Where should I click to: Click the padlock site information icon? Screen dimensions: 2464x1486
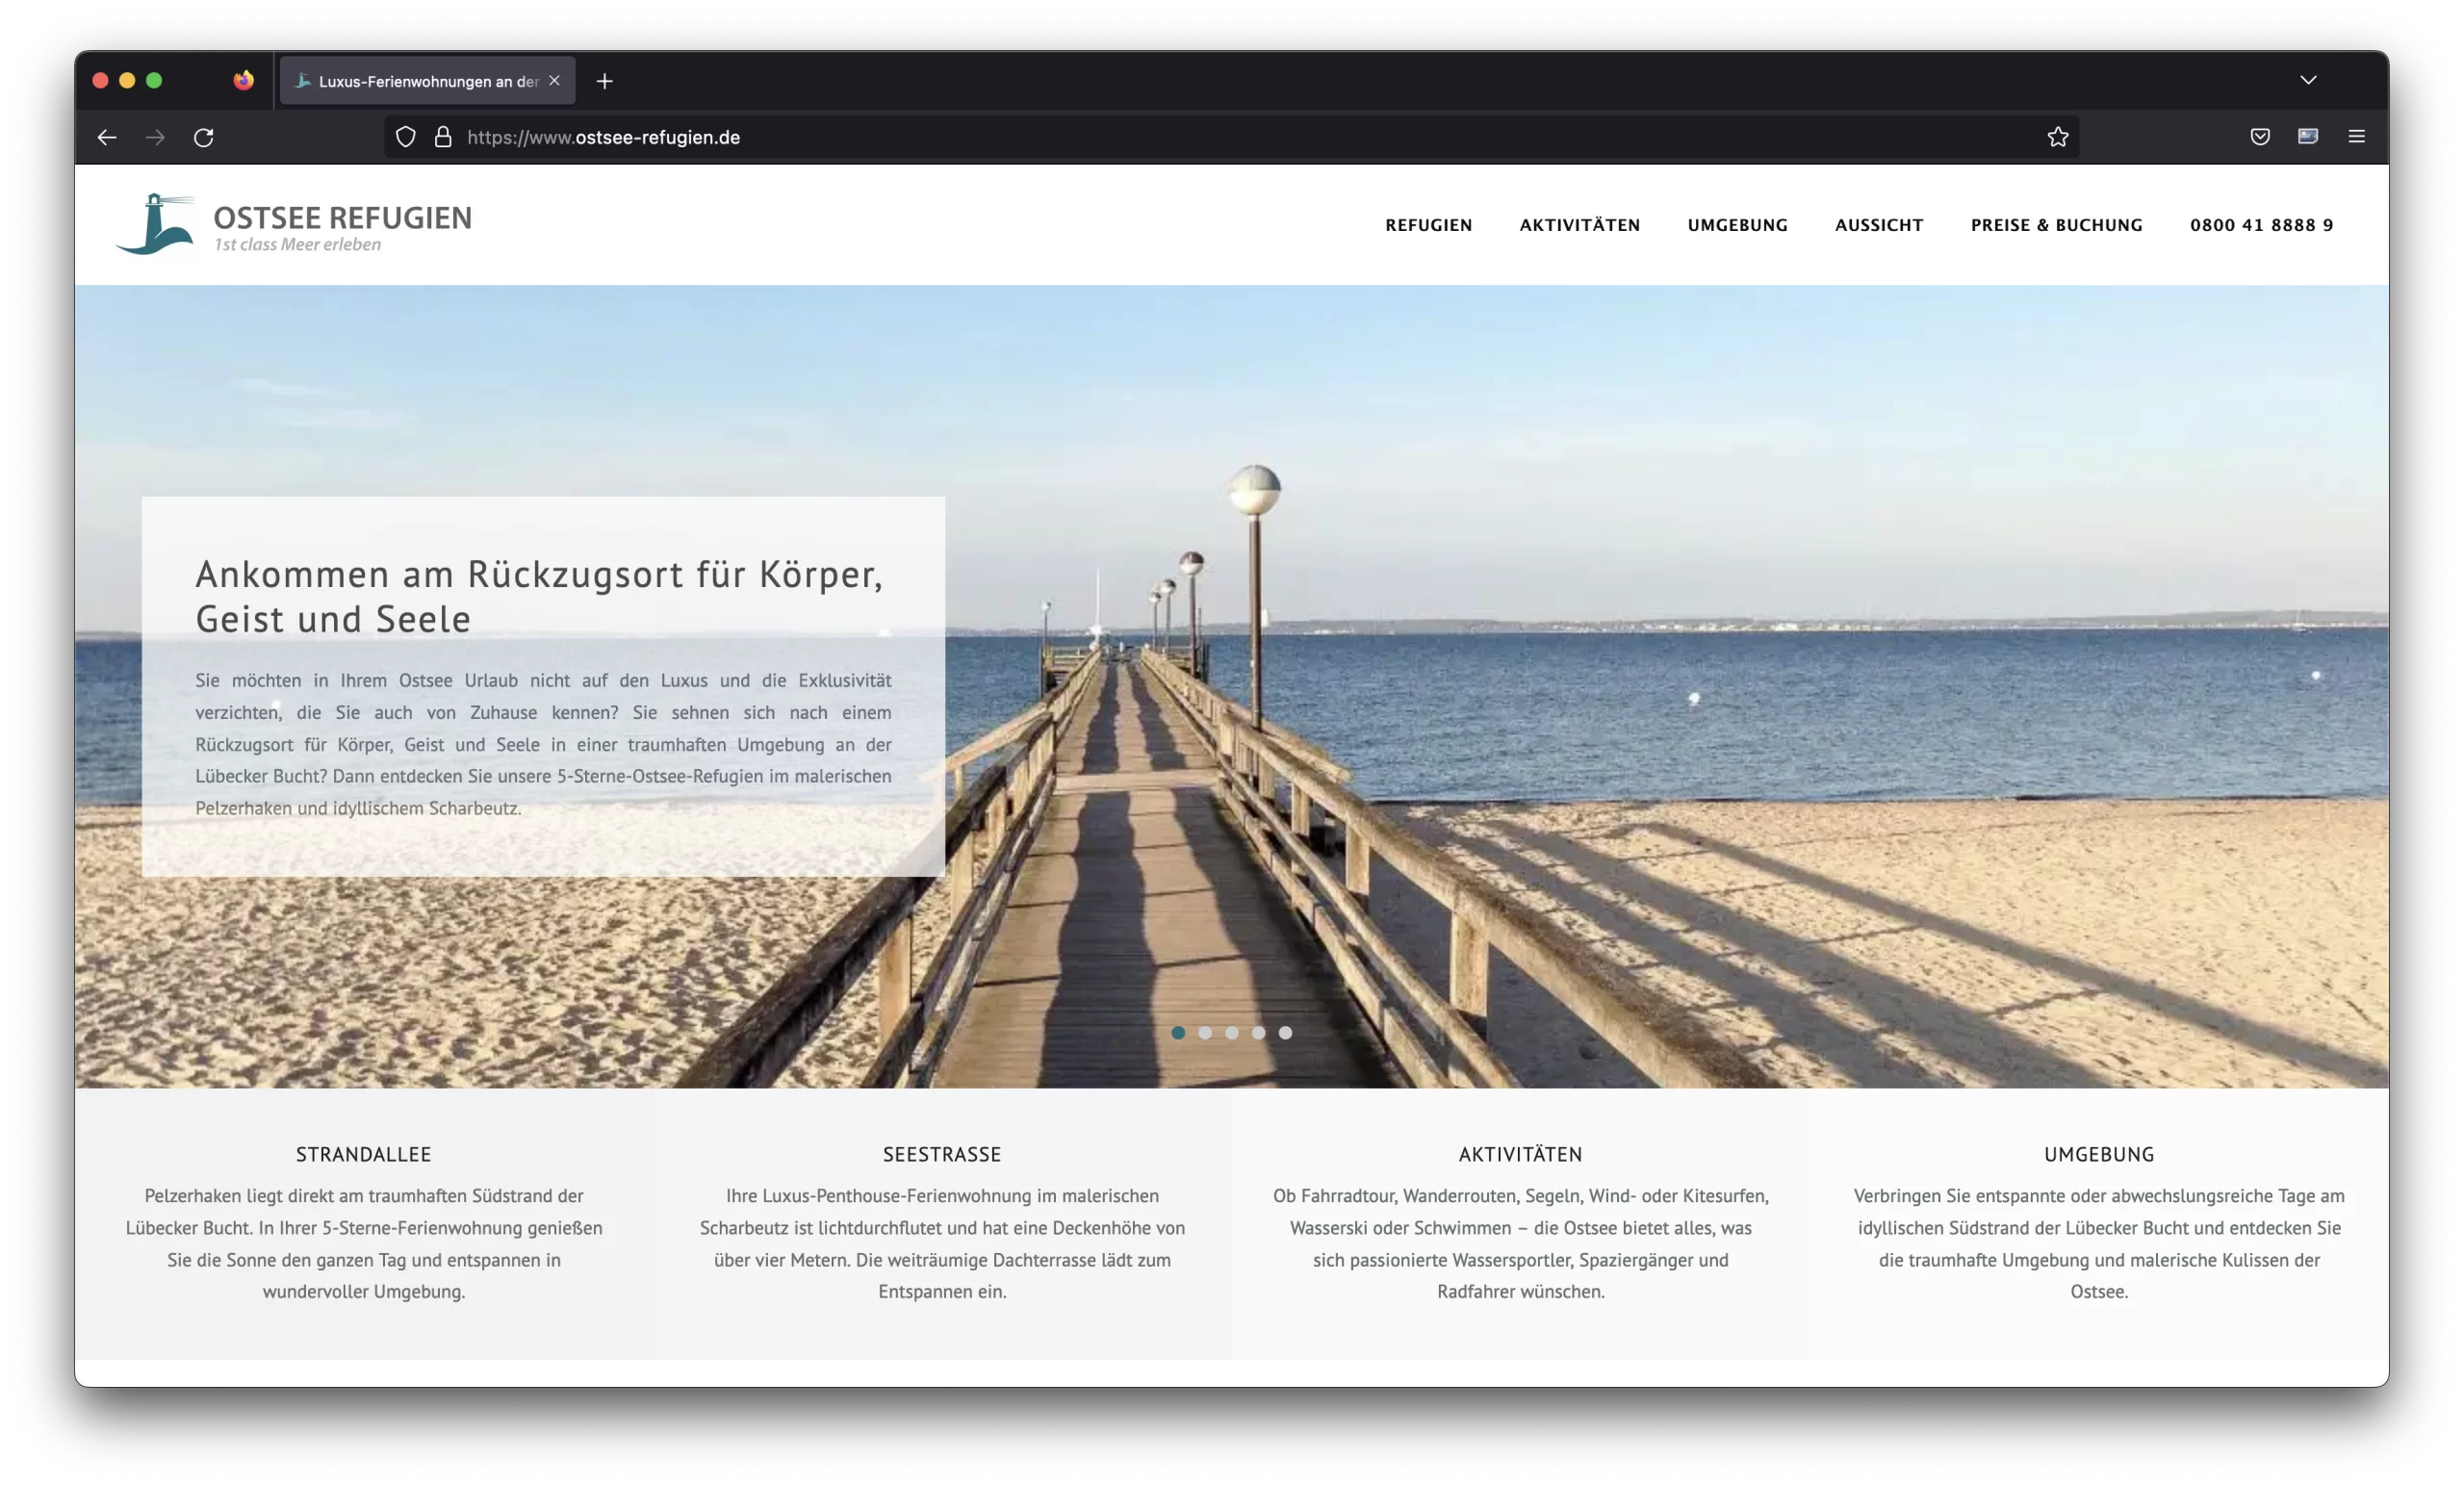coord(443,137)
